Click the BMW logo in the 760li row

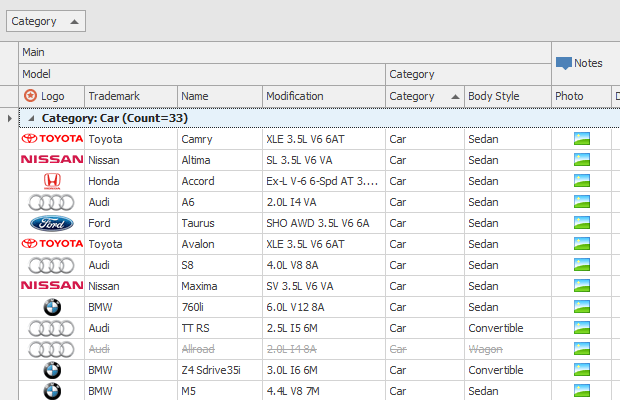click(52, 307)
